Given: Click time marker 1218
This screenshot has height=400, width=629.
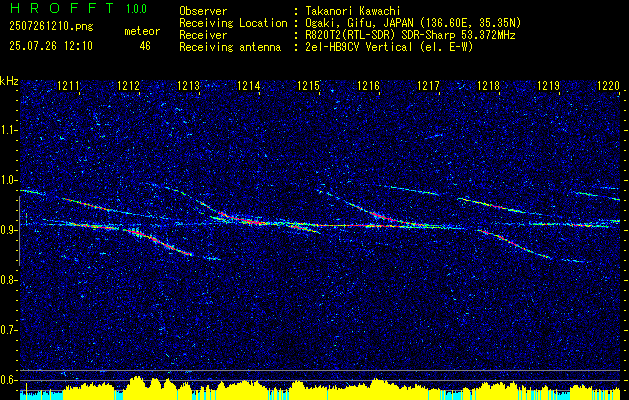Looking at the screenshot, I should pos(488,85).
